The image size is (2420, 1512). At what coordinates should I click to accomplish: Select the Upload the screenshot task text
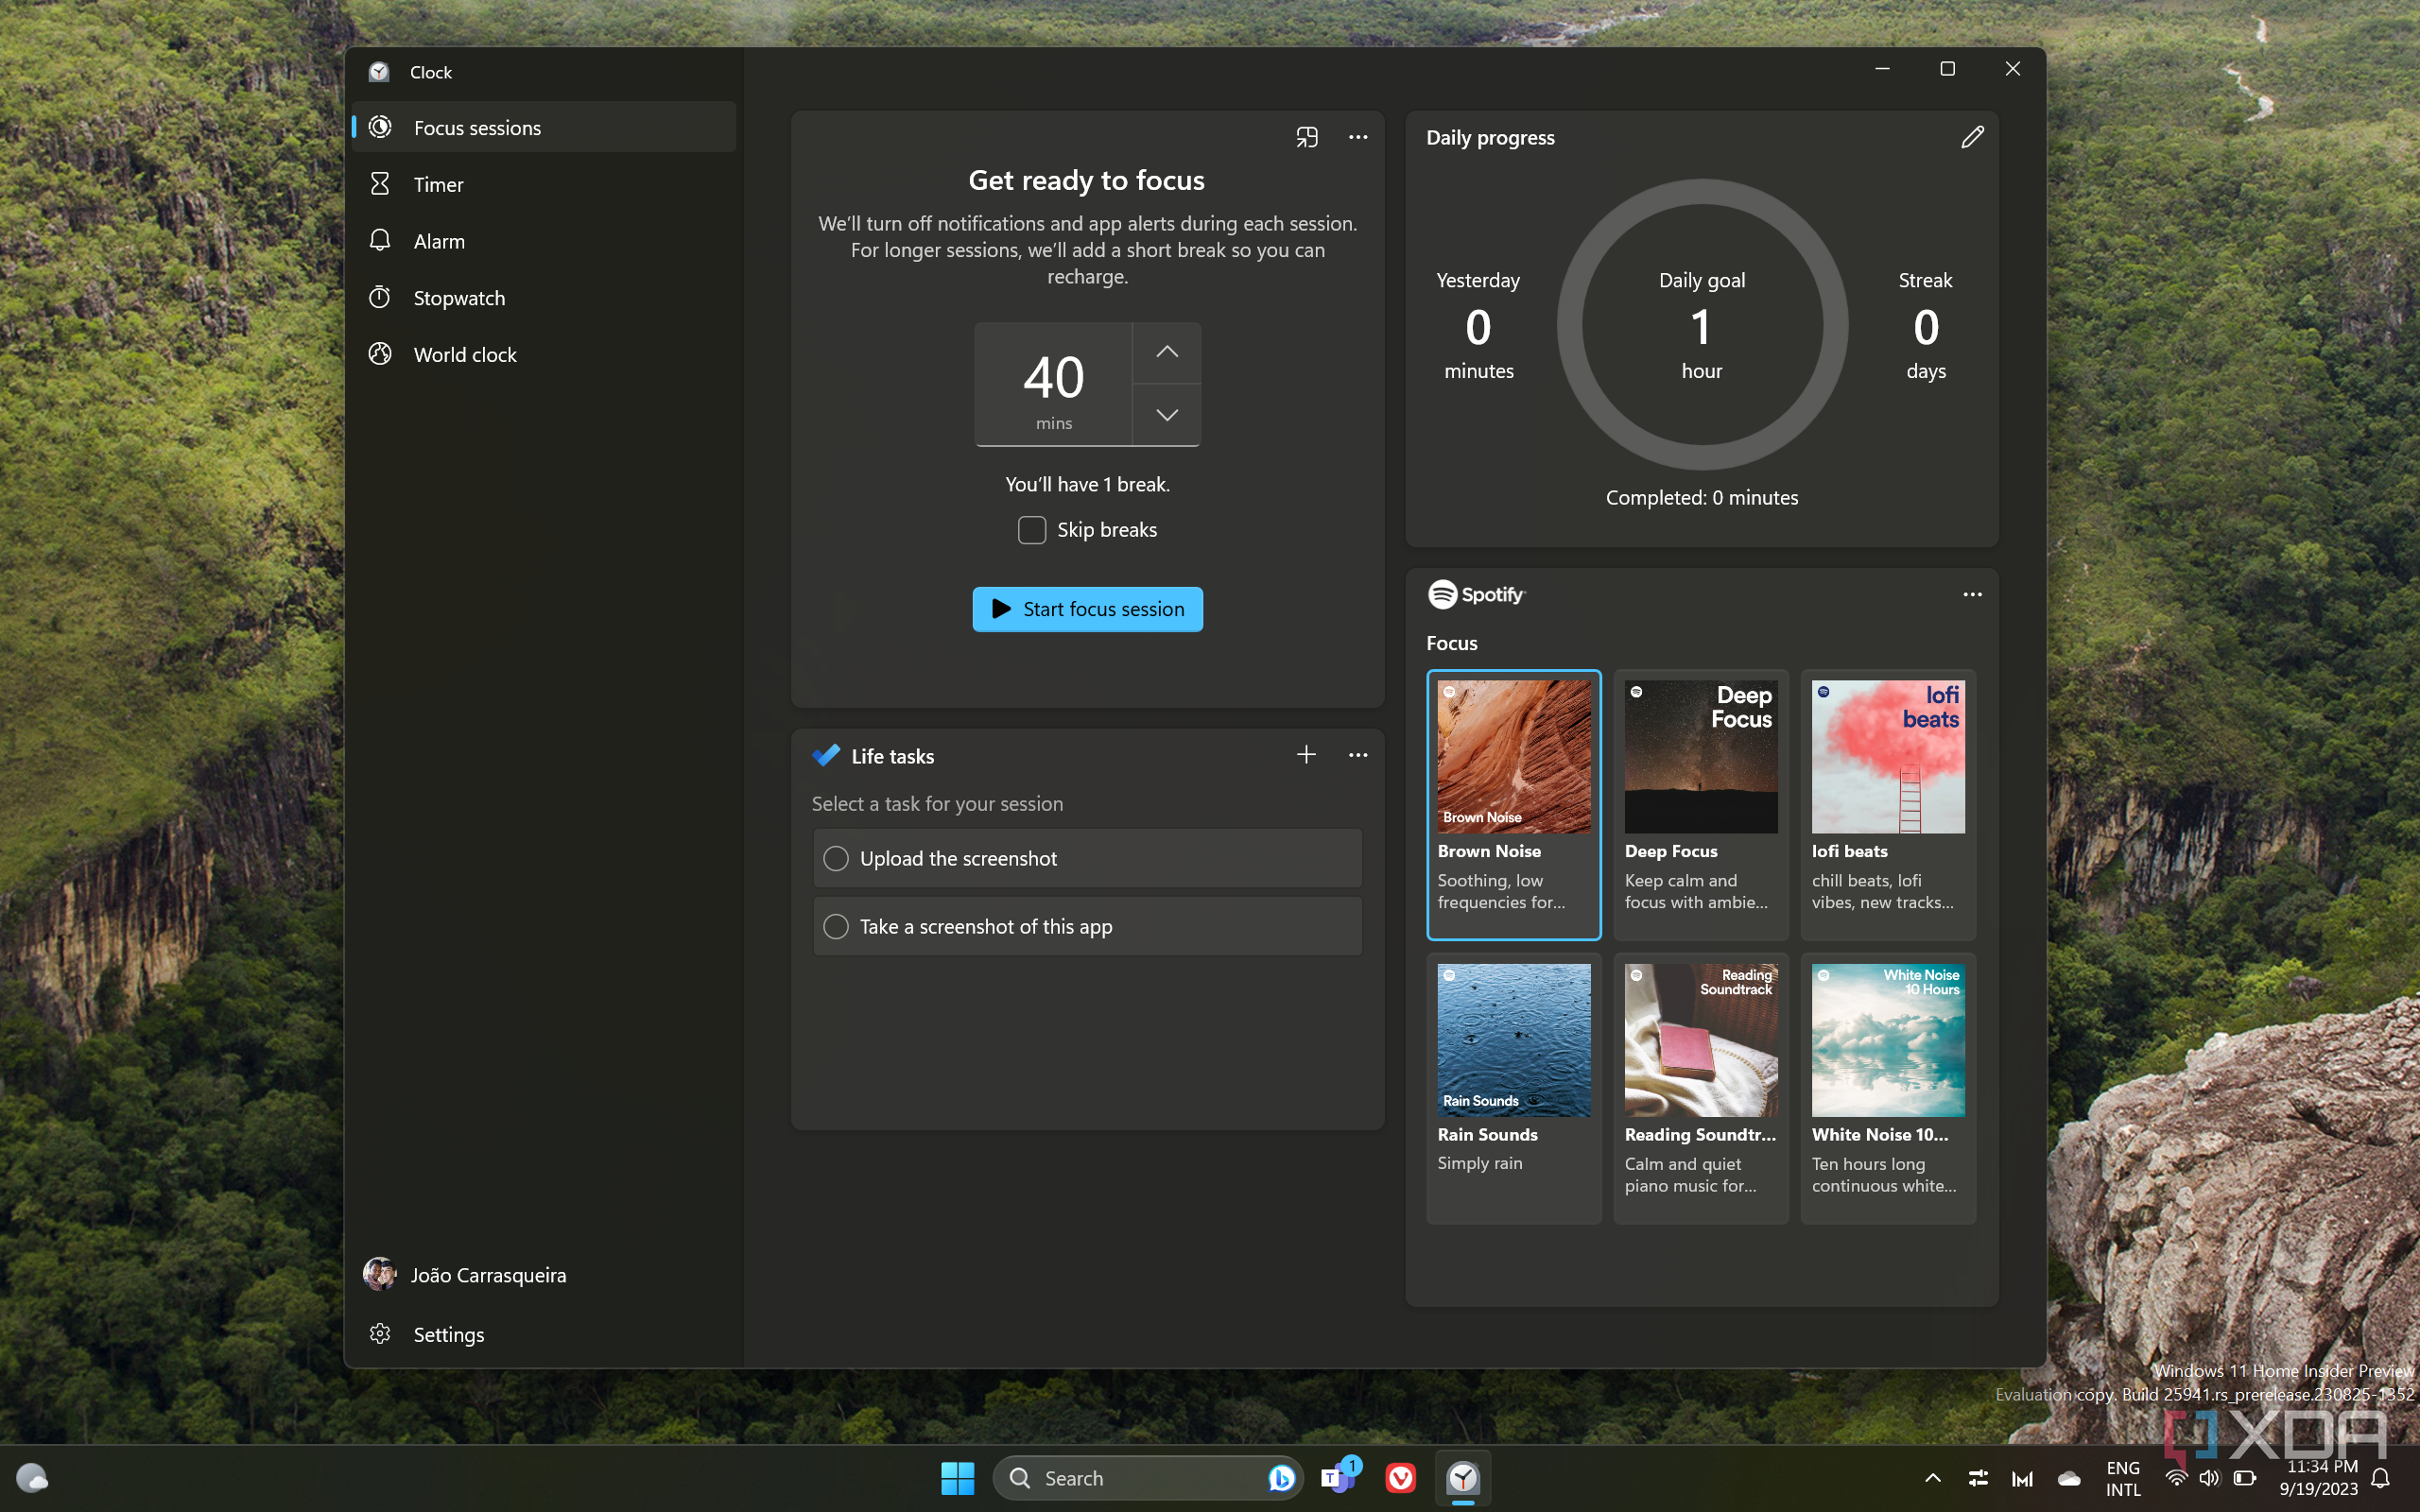pos(958,858)
